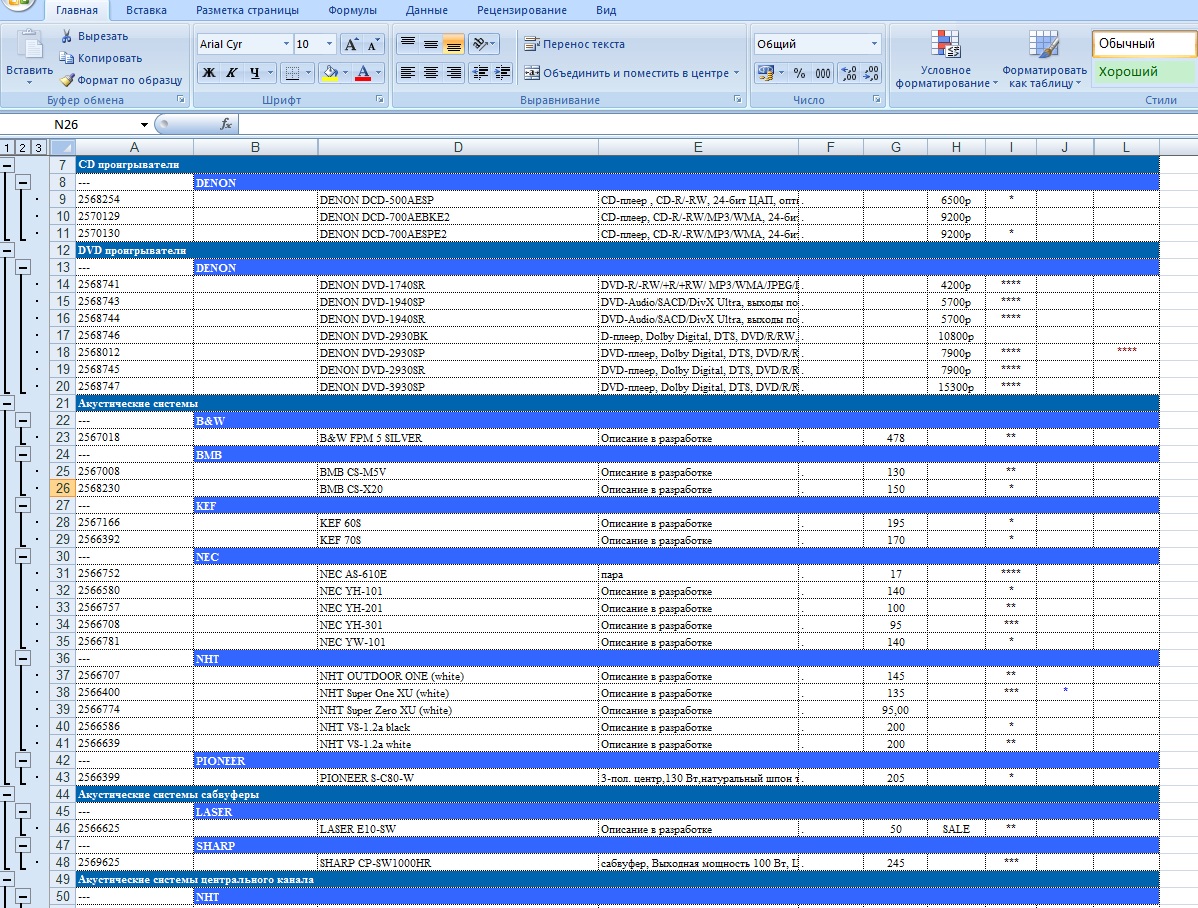This screenshot has width=1198, height=908.
Task: Decrease cell indent
Action: (x=481, y=73)
